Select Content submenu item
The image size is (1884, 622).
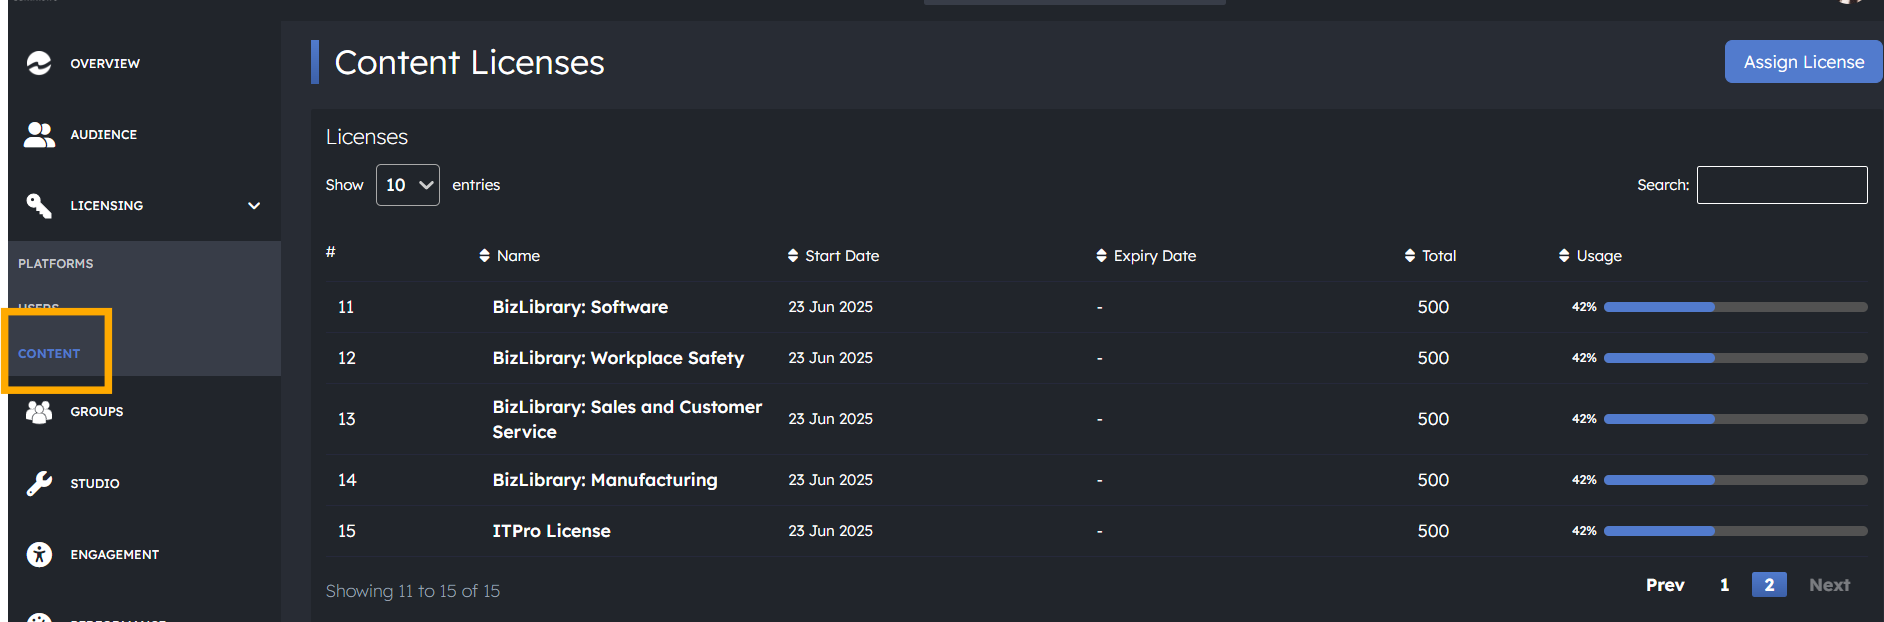pos(49,354)
